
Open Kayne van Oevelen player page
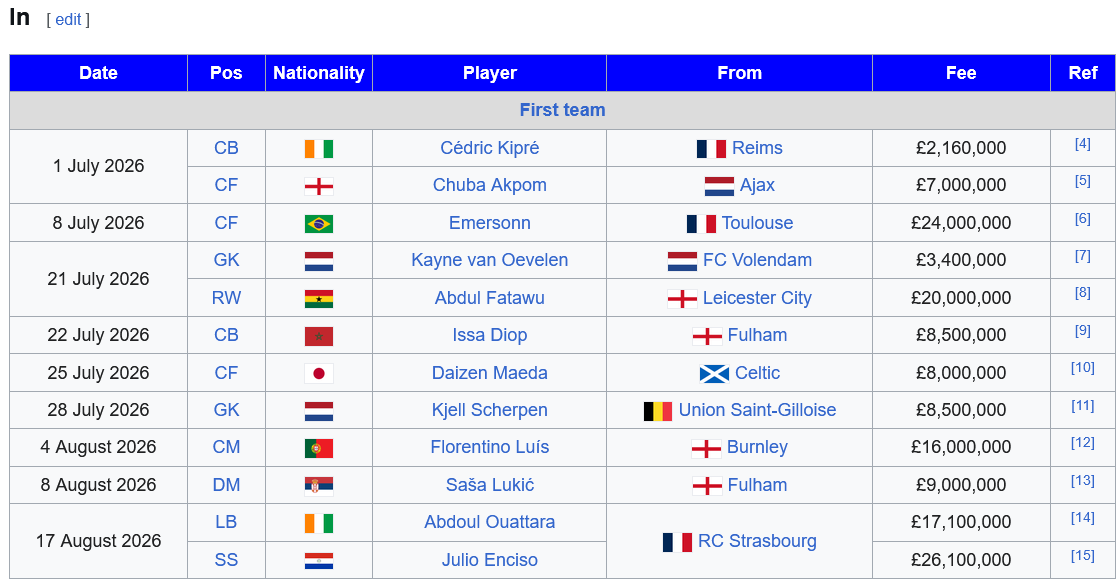pyautogui.click(x=490, y=260)
